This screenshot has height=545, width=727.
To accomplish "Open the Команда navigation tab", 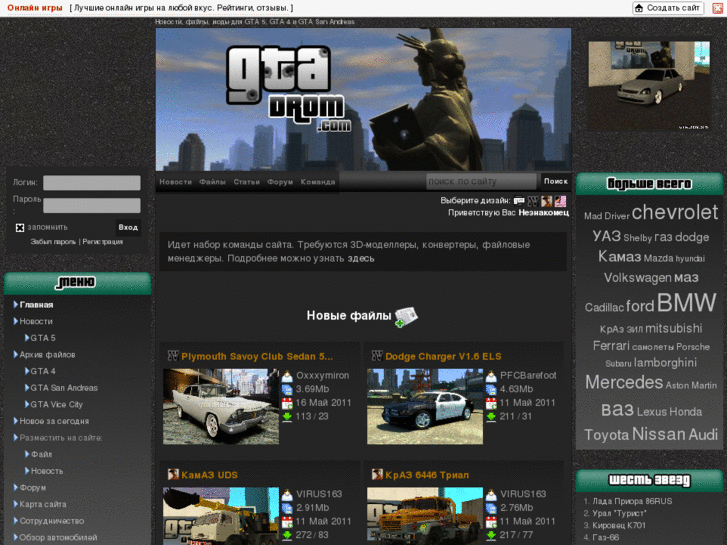I will click(x=318, y=182).
